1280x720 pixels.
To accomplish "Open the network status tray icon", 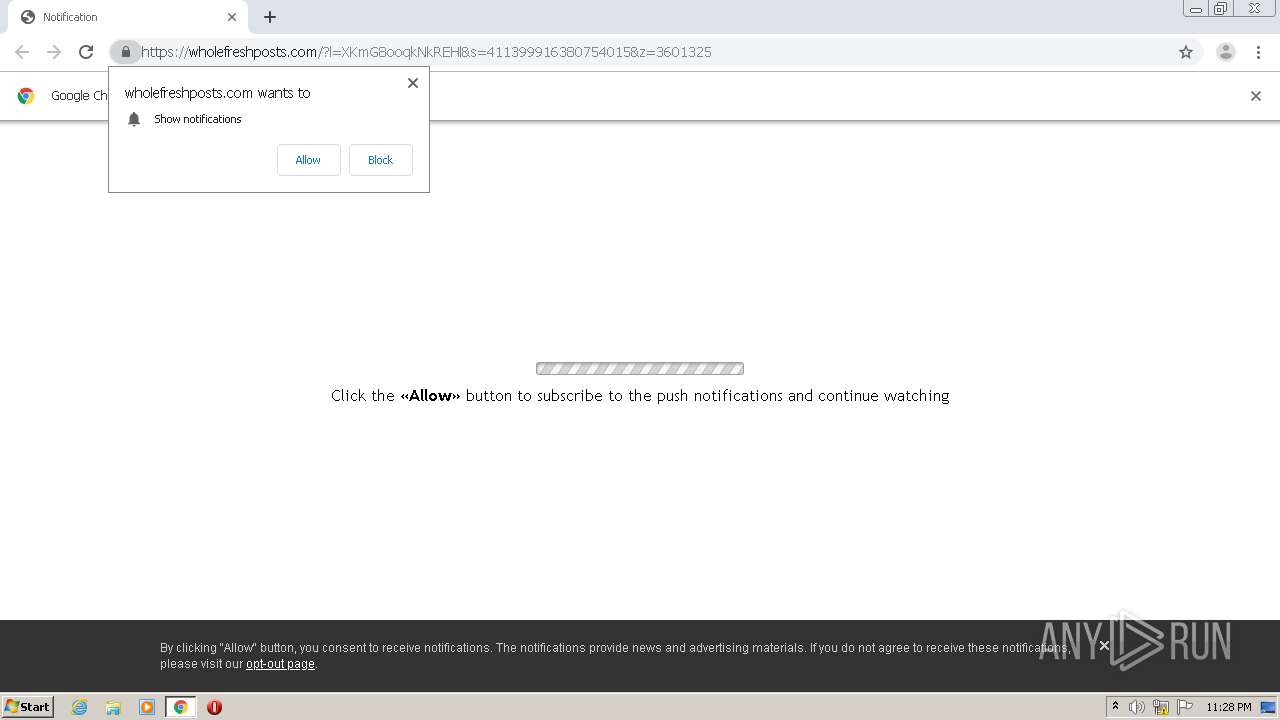I will pos(1161,707).
